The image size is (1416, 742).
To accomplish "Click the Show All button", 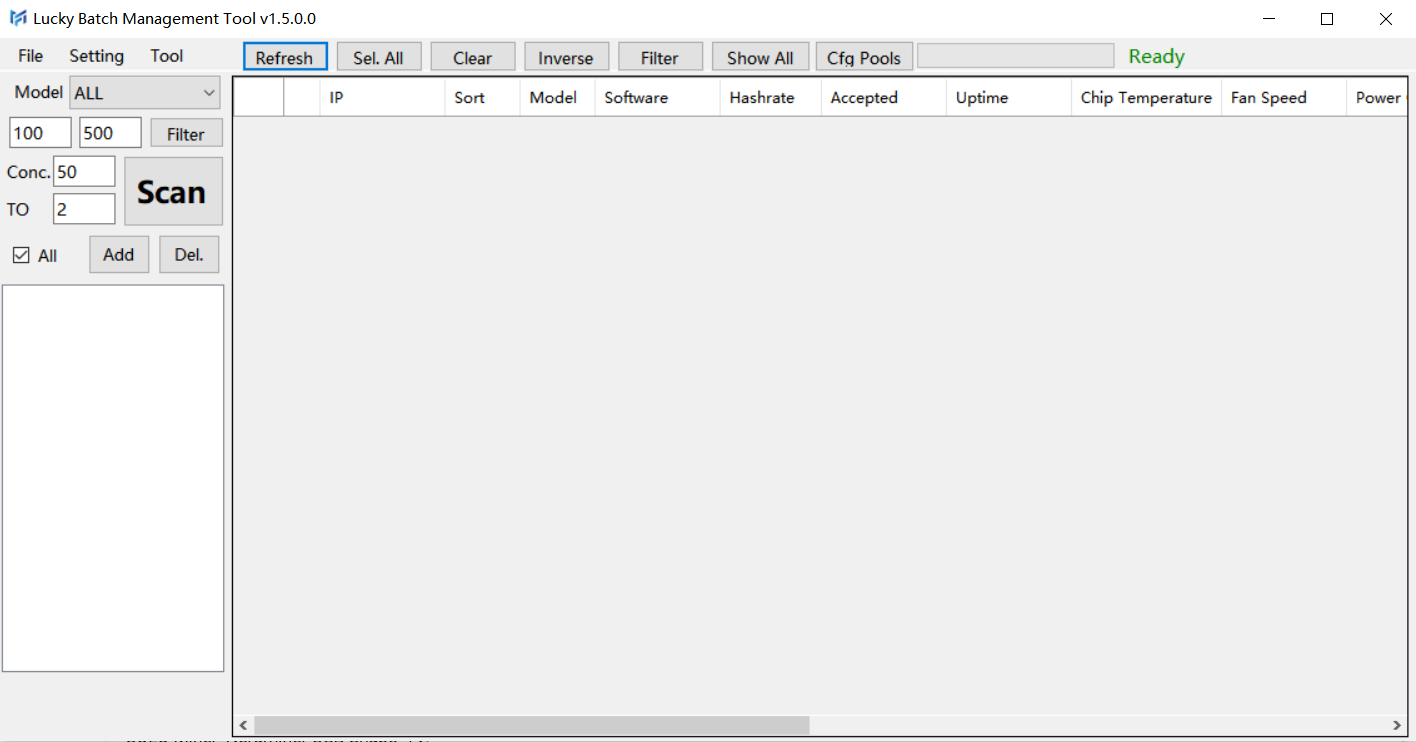I will [x=760, y=58].
